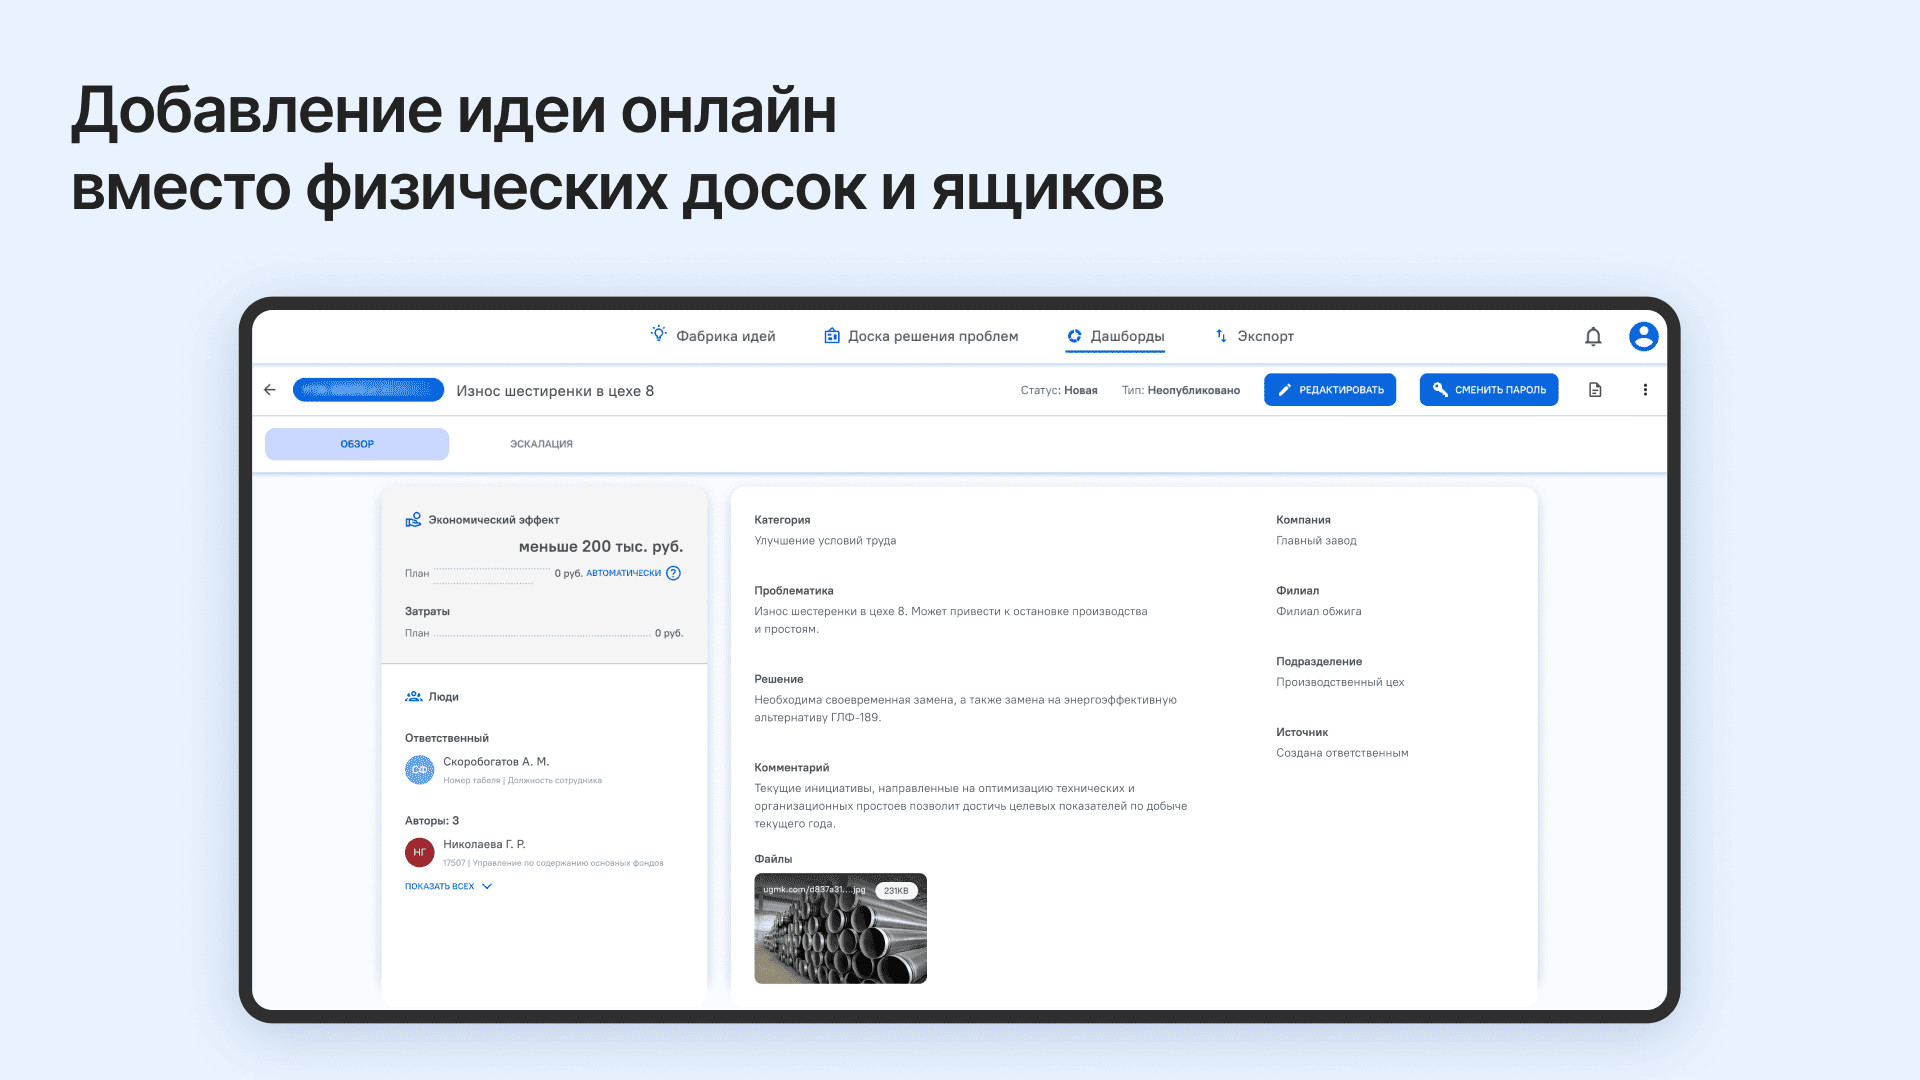
Task: Click the notification bell icon
Action: point(1593,337)
